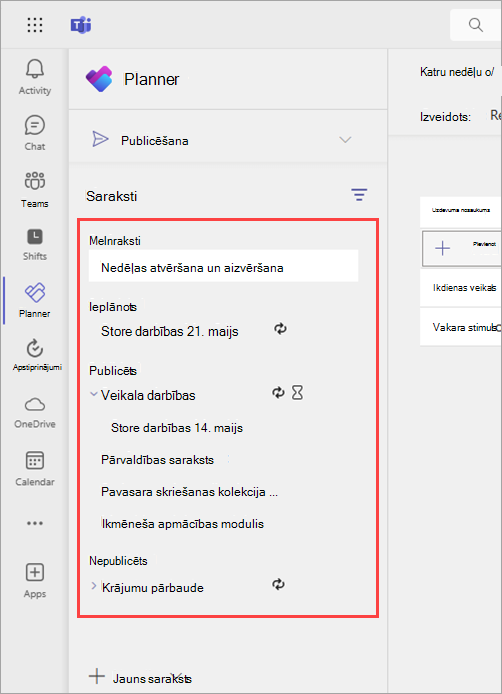Open Pavasara skriešanas kolekcija list
Image resolution: width=502 pixels, height=694 pixels.
point(189,492)
